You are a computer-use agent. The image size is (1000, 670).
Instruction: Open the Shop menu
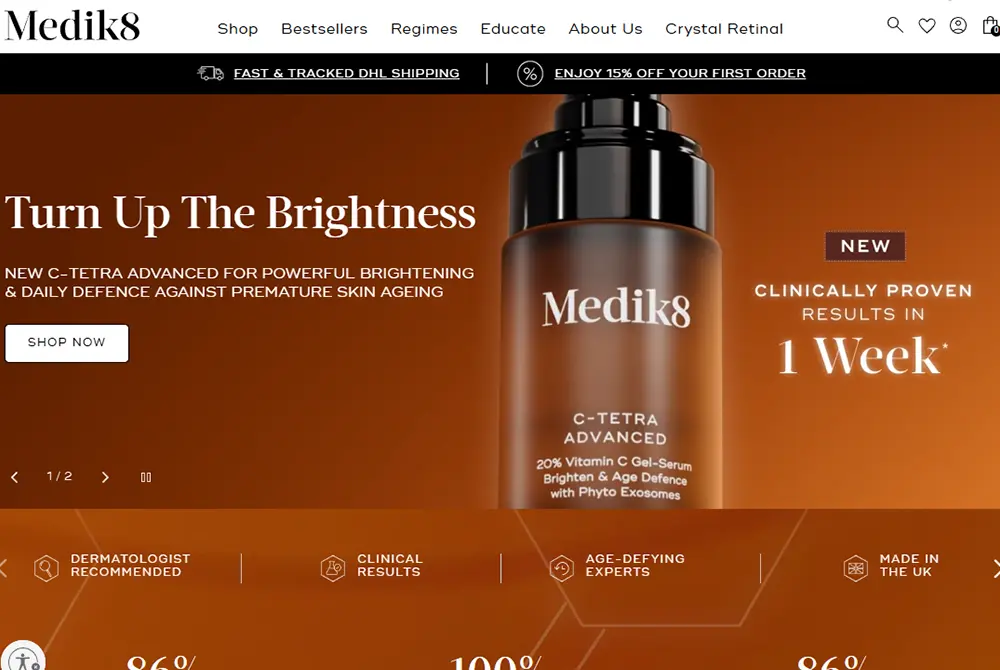click(238, 29)
